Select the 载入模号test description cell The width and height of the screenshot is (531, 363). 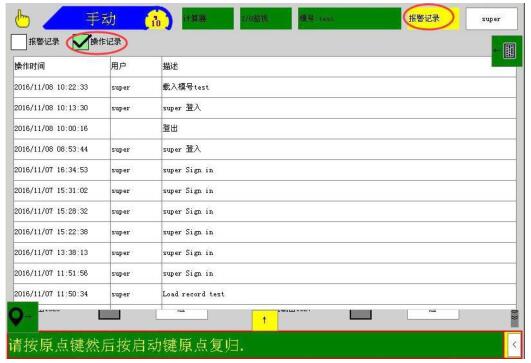(x=339, y=87)
